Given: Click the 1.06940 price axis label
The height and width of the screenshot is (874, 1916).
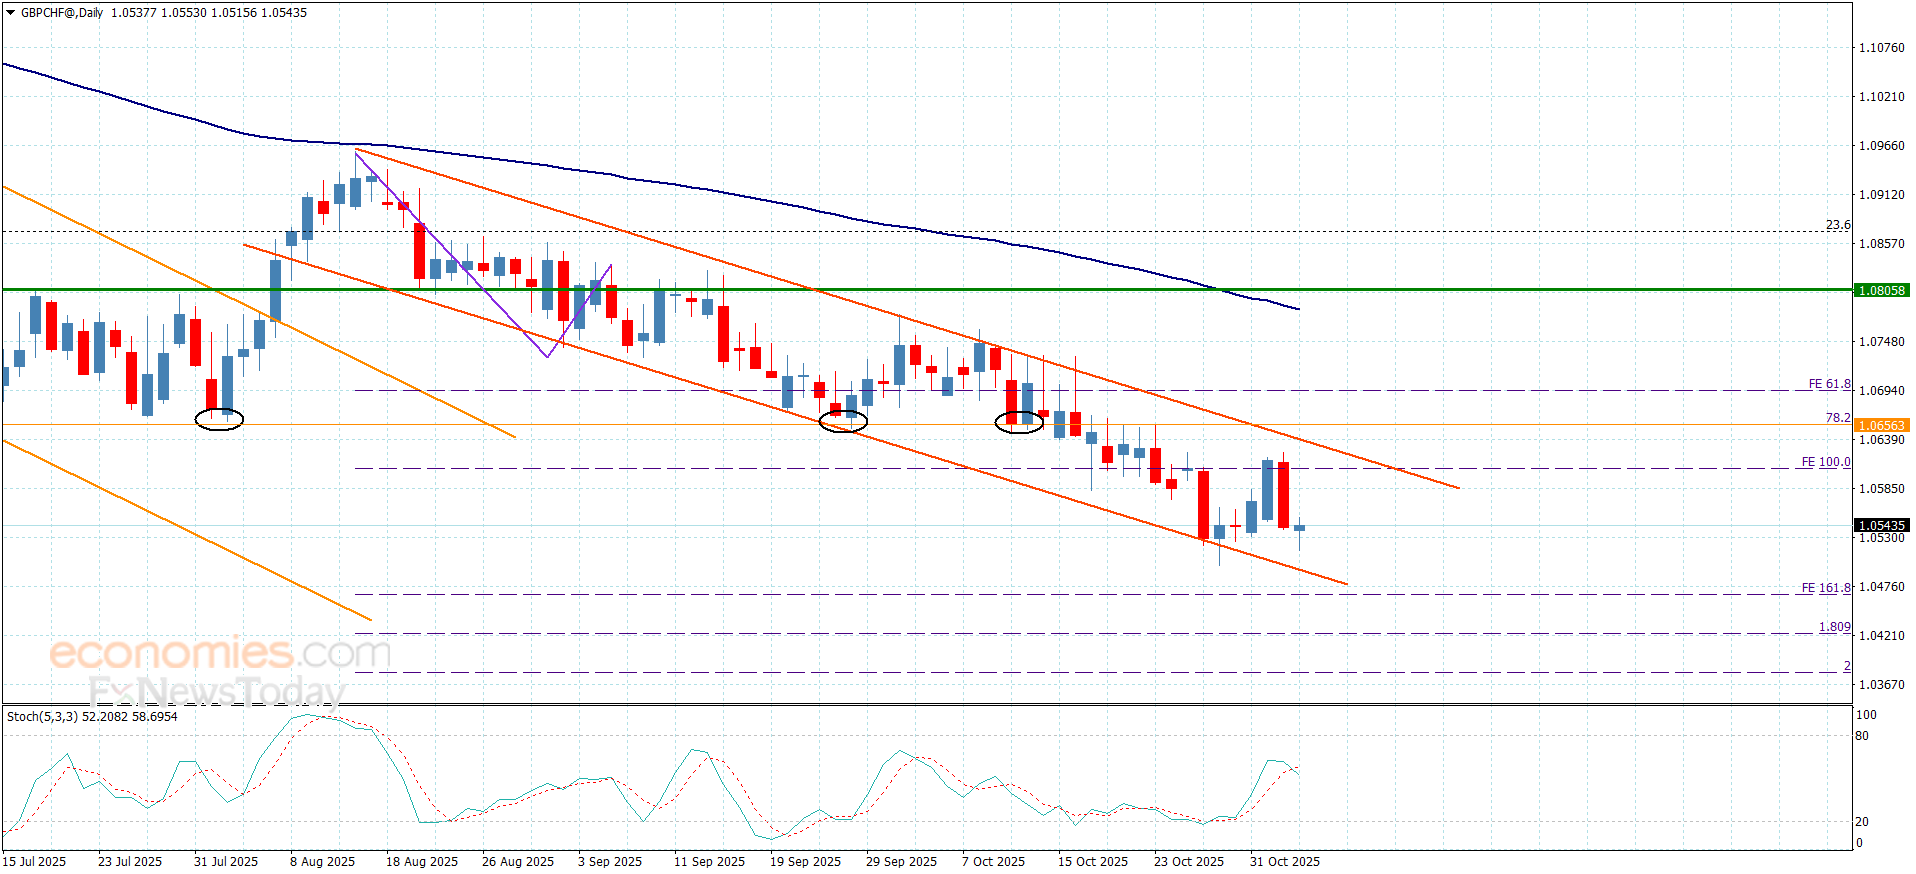Looking at the screenshot, I should [x=1881, y=391].
